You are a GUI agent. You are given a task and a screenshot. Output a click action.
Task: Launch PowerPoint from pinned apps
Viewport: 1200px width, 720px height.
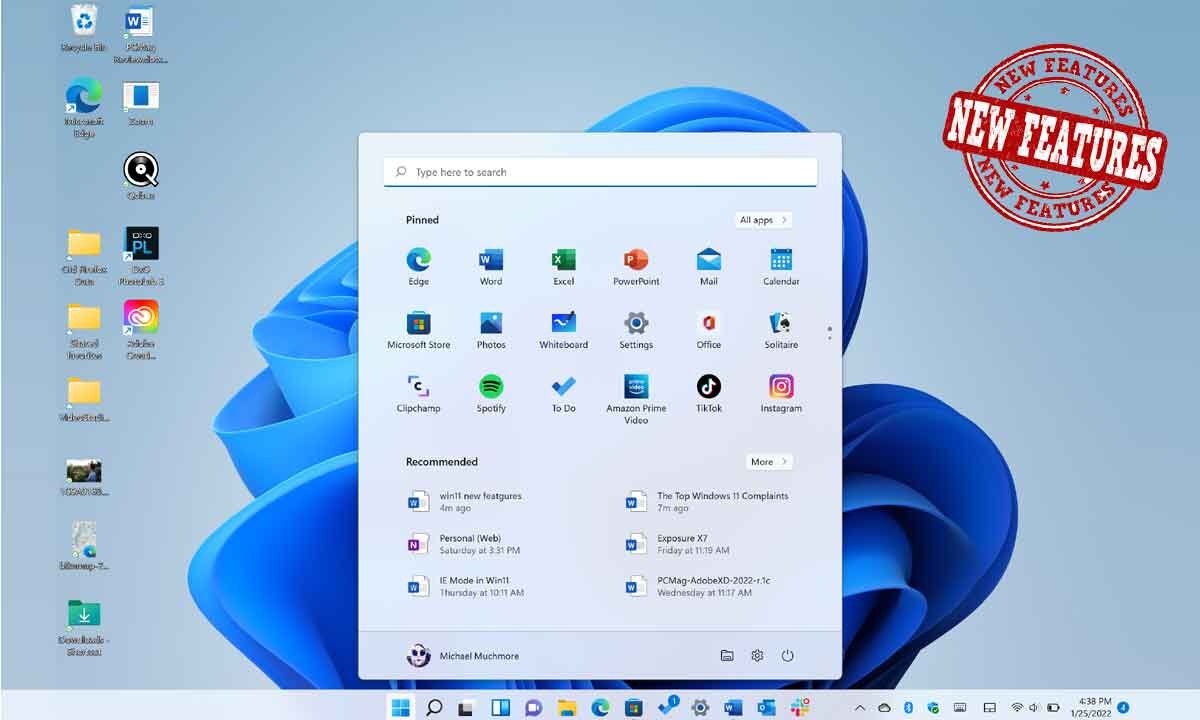click(636, 267)
